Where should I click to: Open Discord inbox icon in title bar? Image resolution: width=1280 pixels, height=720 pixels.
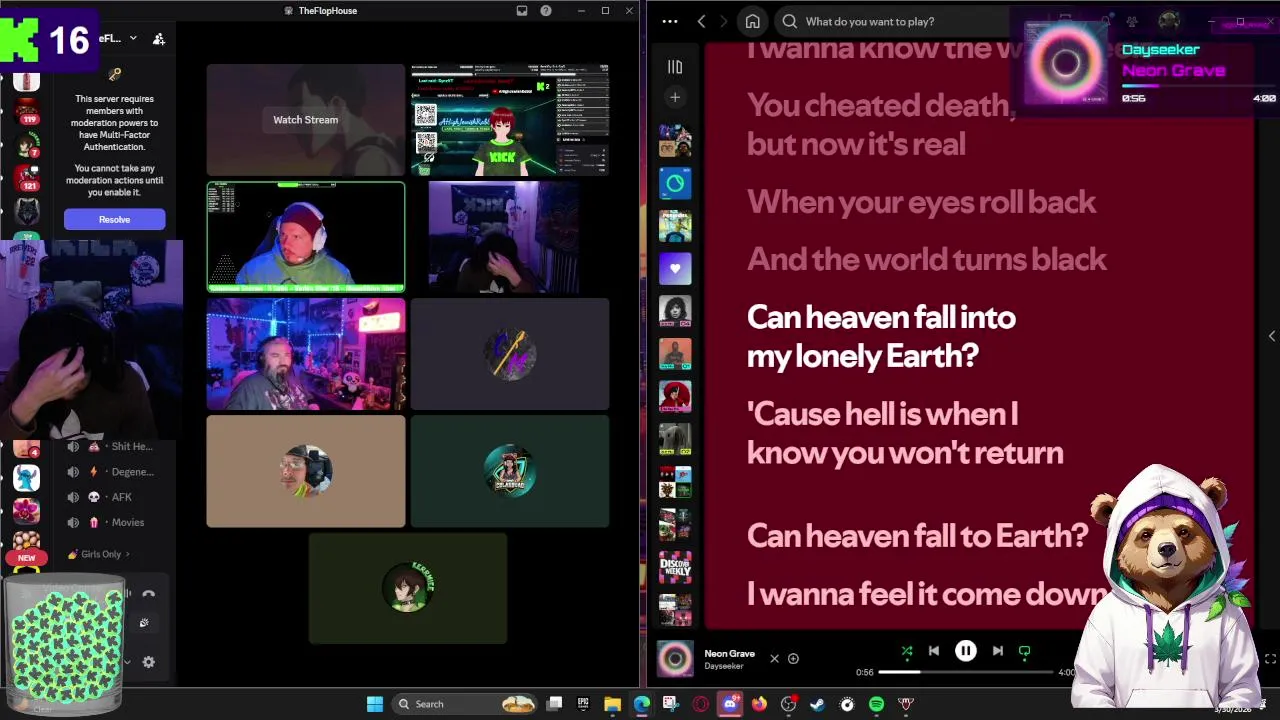click(521, 11)
